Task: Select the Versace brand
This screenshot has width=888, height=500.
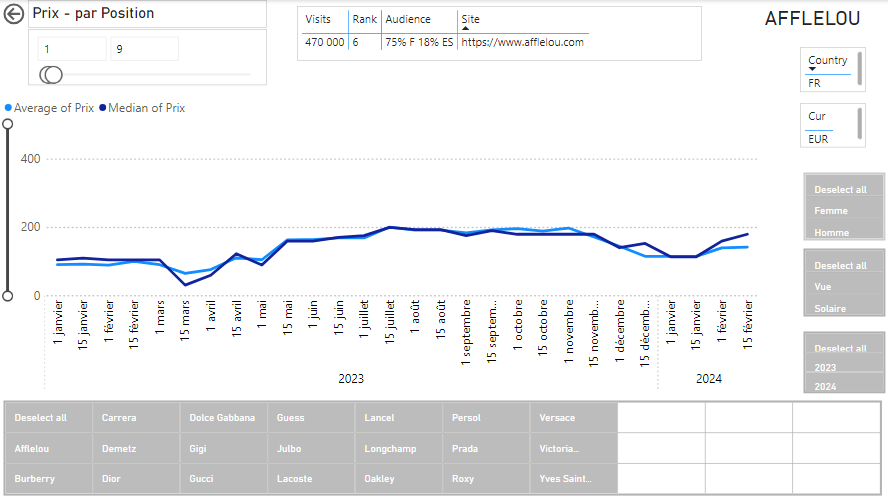Action: pyautogui.click(x=573, y=417)
